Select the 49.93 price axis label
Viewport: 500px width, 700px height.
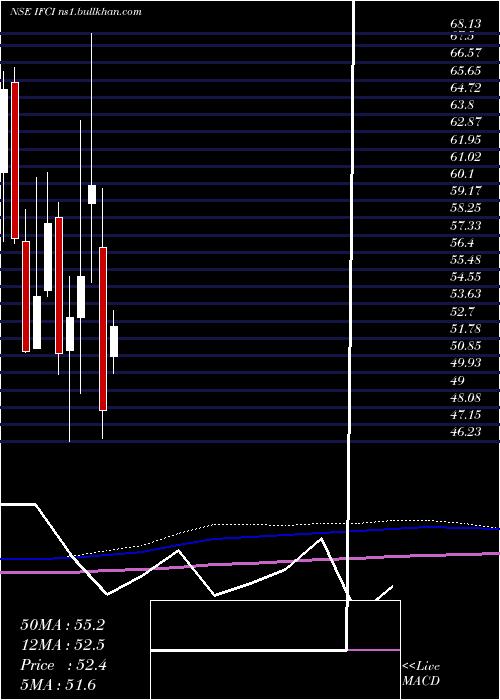(x=465, y=363)
